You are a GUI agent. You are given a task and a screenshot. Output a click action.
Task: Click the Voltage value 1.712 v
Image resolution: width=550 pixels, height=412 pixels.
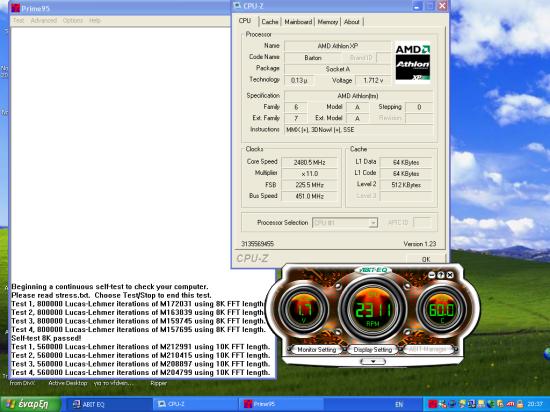(x=373, y=80)
